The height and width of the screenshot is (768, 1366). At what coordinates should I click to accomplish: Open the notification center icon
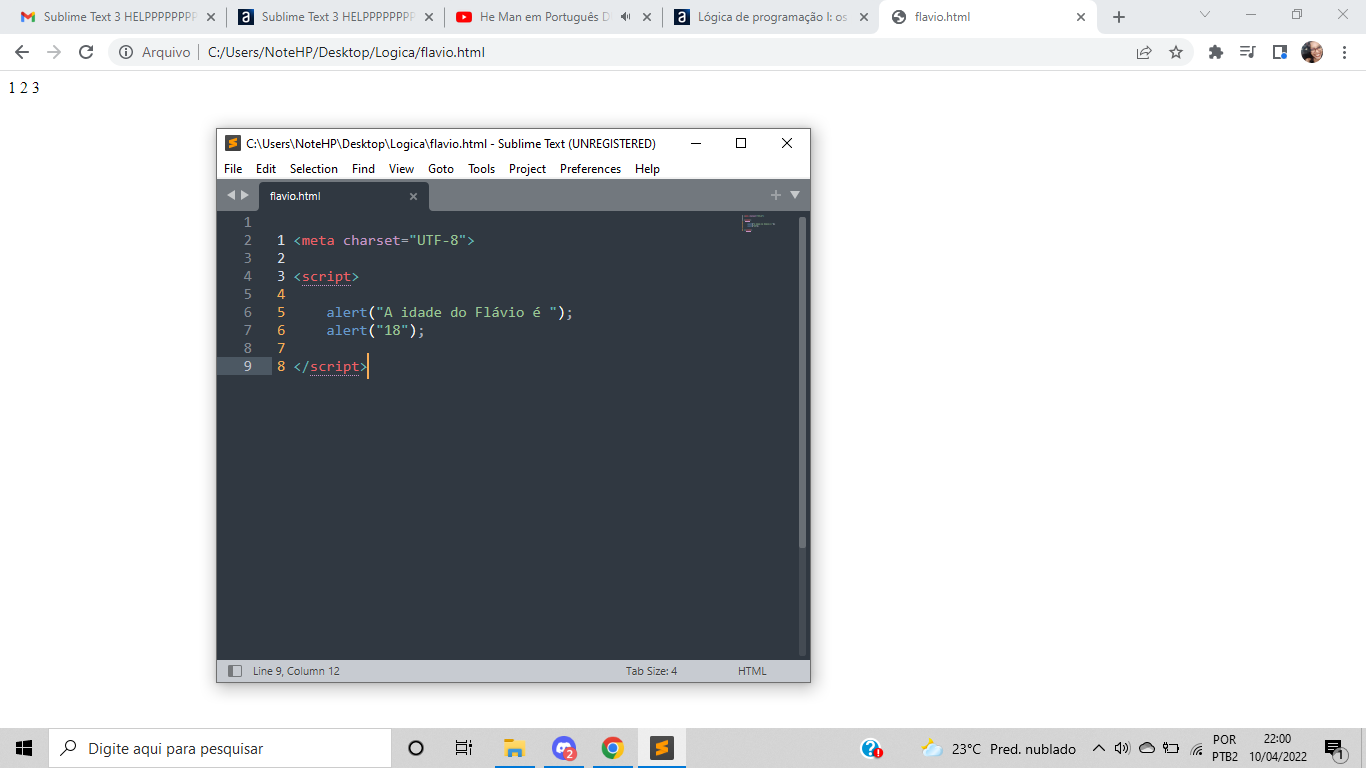[x=1334, y=748]
